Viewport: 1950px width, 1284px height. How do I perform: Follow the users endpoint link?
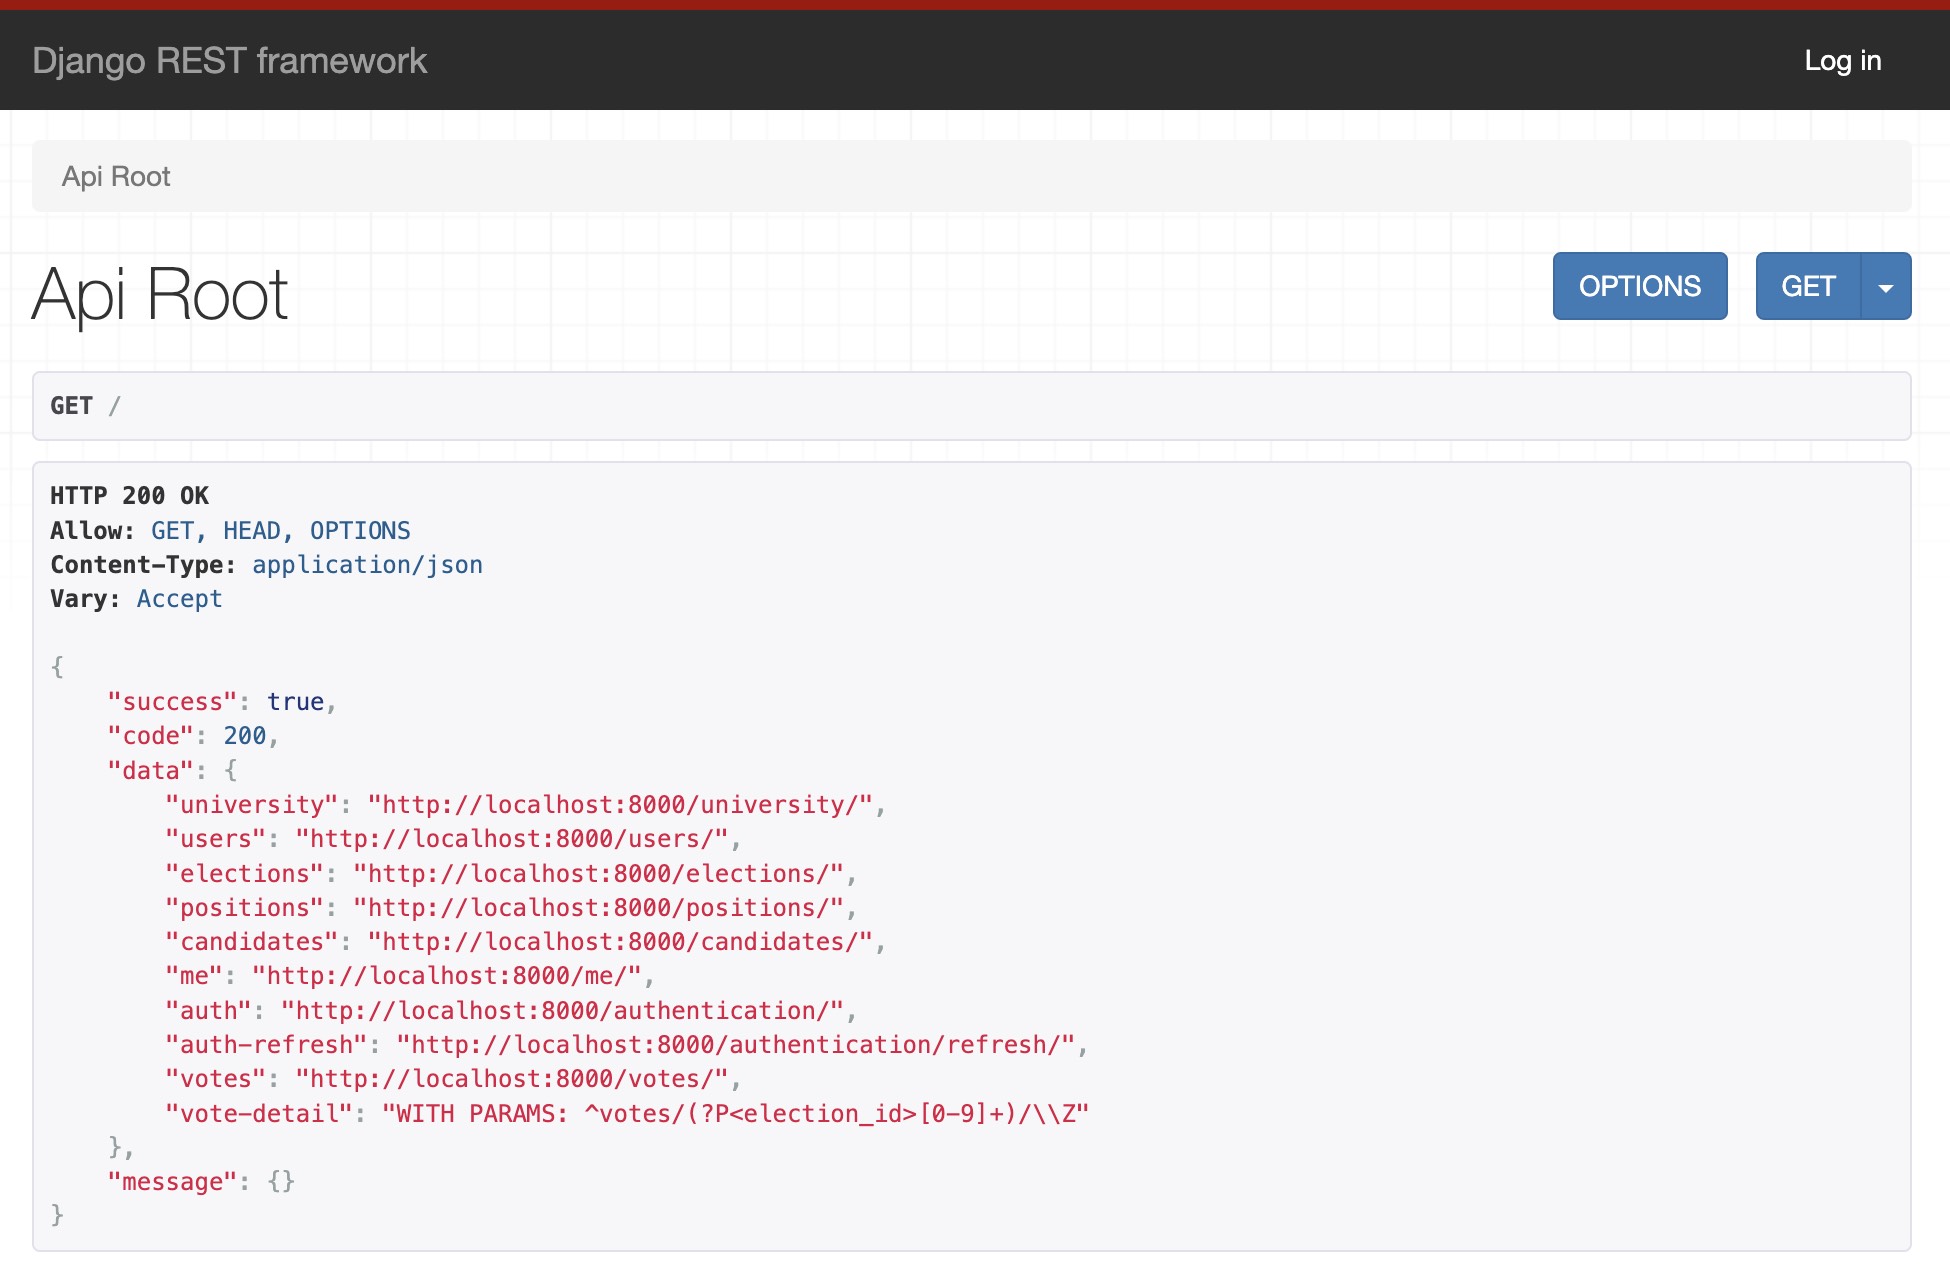pos(511,839)
